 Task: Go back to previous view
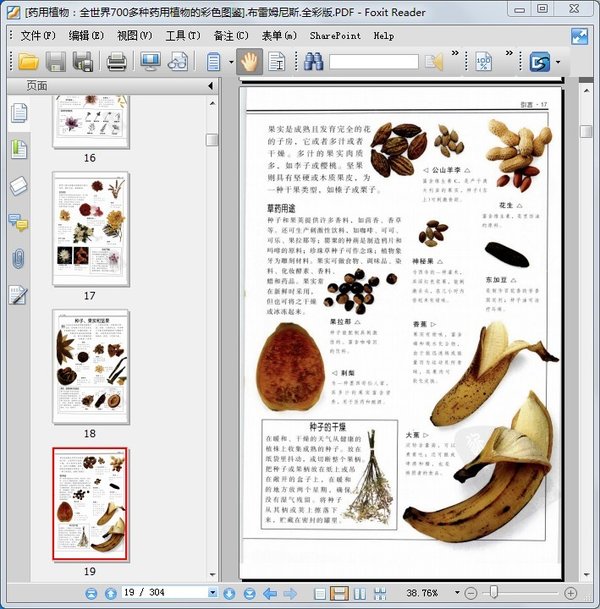click(270, 593)
